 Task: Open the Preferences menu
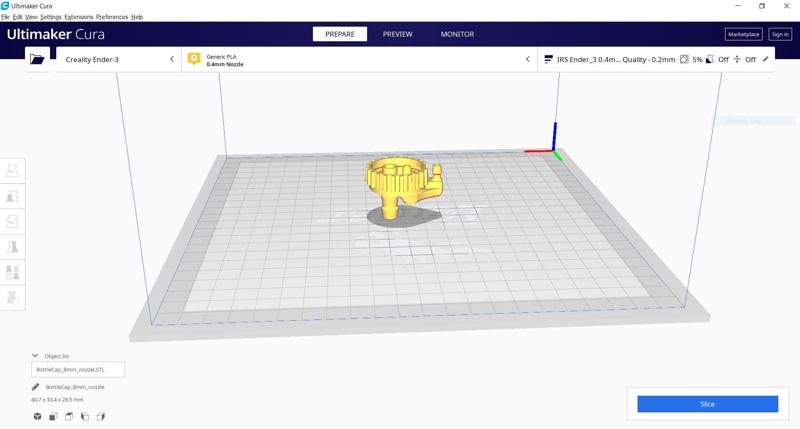(112, 17)
